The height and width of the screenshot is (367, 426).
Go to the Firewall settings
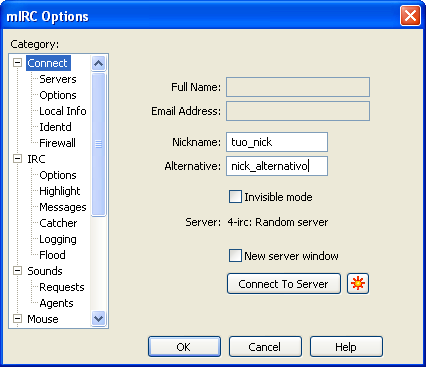[x=57, y=143]
